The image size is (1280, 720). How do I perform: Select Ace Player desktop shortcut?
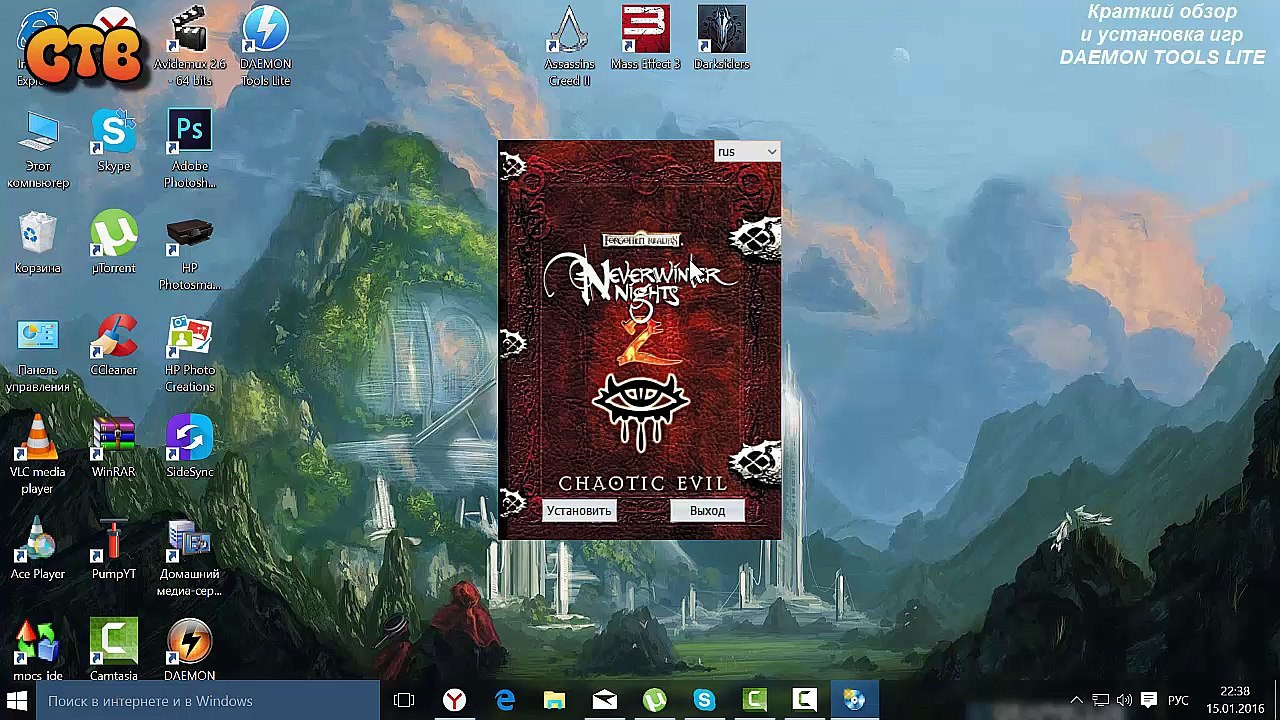click(x=38, y=549)
